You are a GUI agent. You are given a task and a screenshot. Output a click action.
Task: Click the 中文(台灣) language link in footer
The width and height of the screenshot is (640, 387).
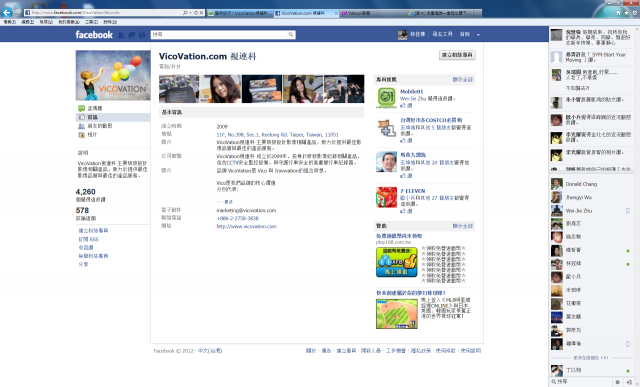[x=210, y=351]
